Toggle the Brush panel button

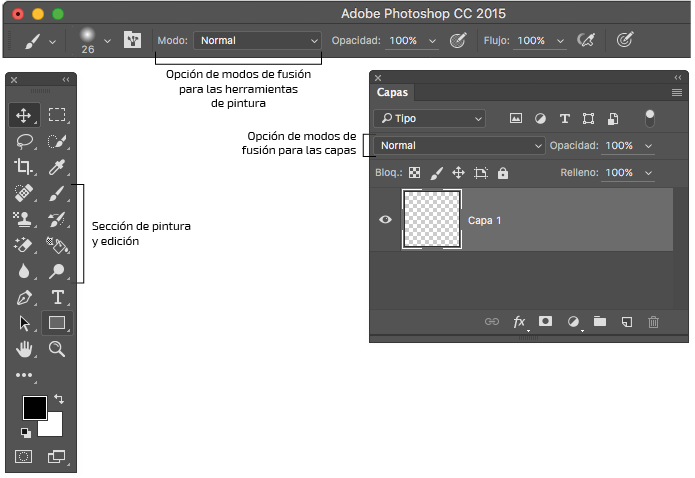pyautogui.click(x=132, y=40)
